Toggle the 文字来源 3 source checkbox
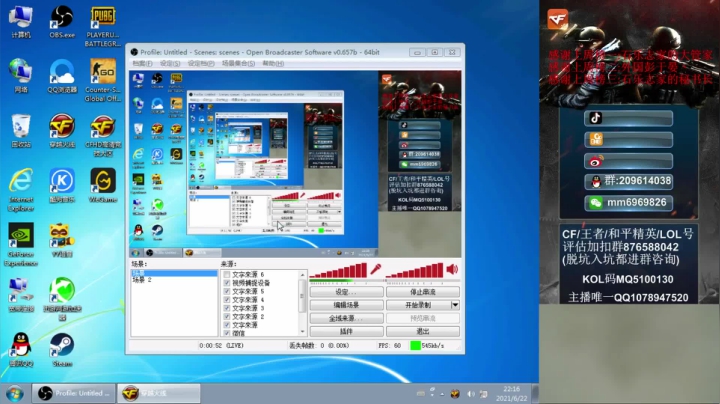Viewport: 720px width, 404px height. click(226, 308)
